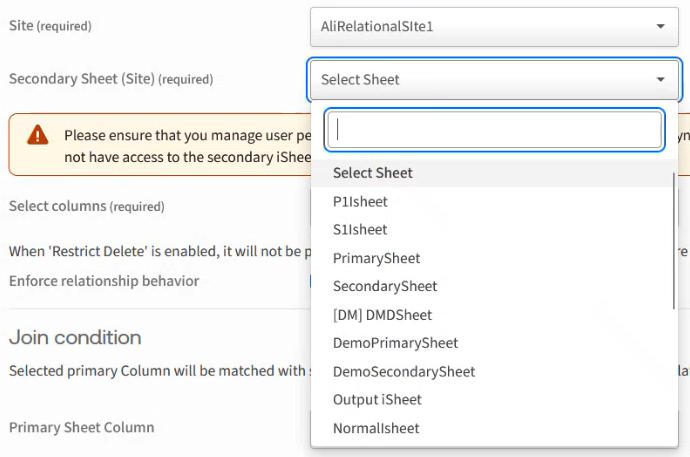Click the 'Join condition' heading

(x=75, y=337)
